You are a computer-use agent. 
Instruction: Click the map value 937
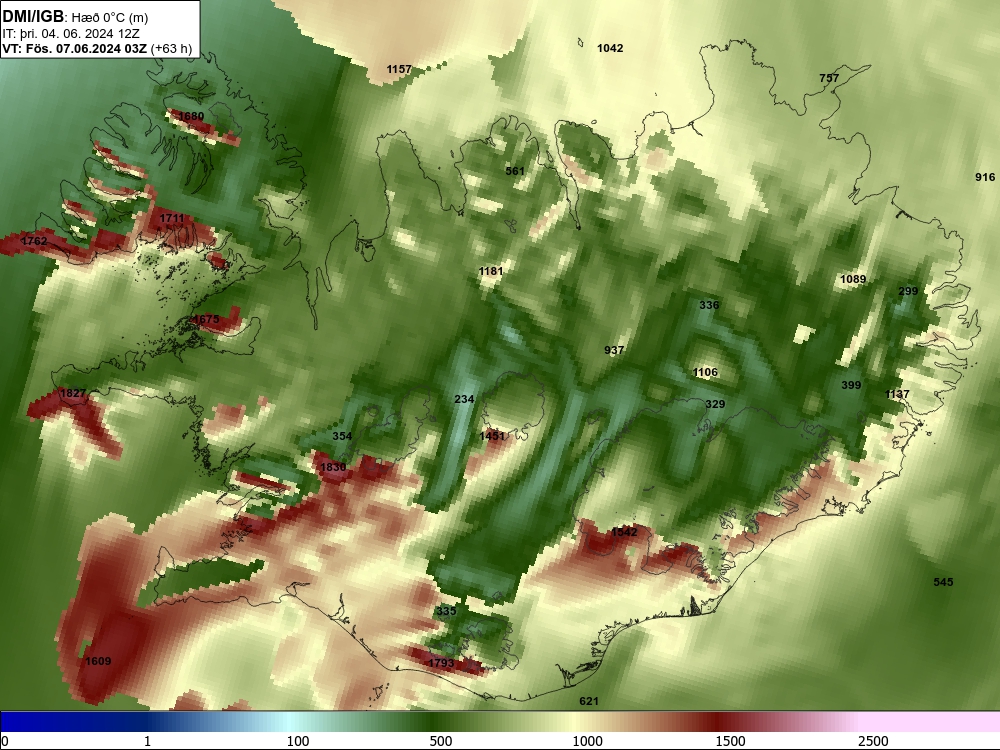(x=614, y=349)
